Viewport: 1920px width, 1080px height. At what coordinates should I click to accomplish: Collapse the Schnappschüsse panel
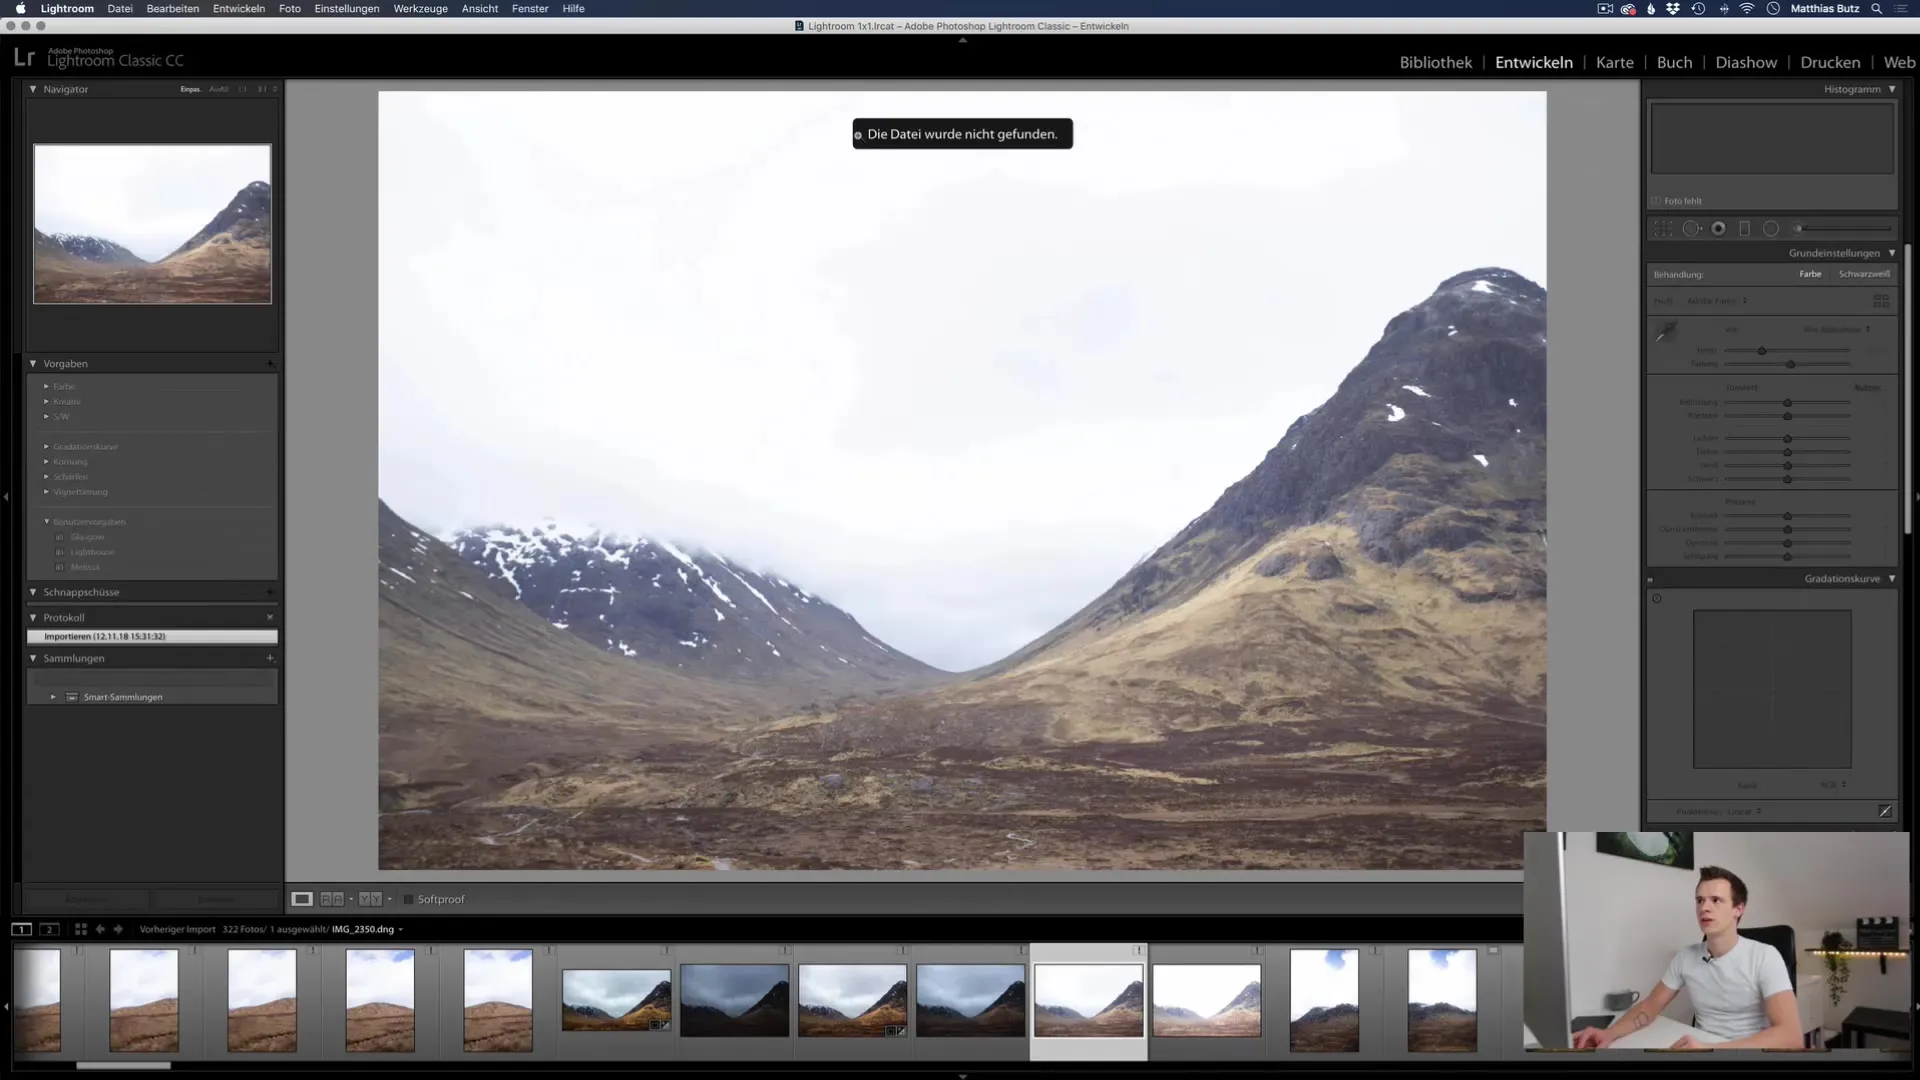pyautogui.click(x=33, y=592)
